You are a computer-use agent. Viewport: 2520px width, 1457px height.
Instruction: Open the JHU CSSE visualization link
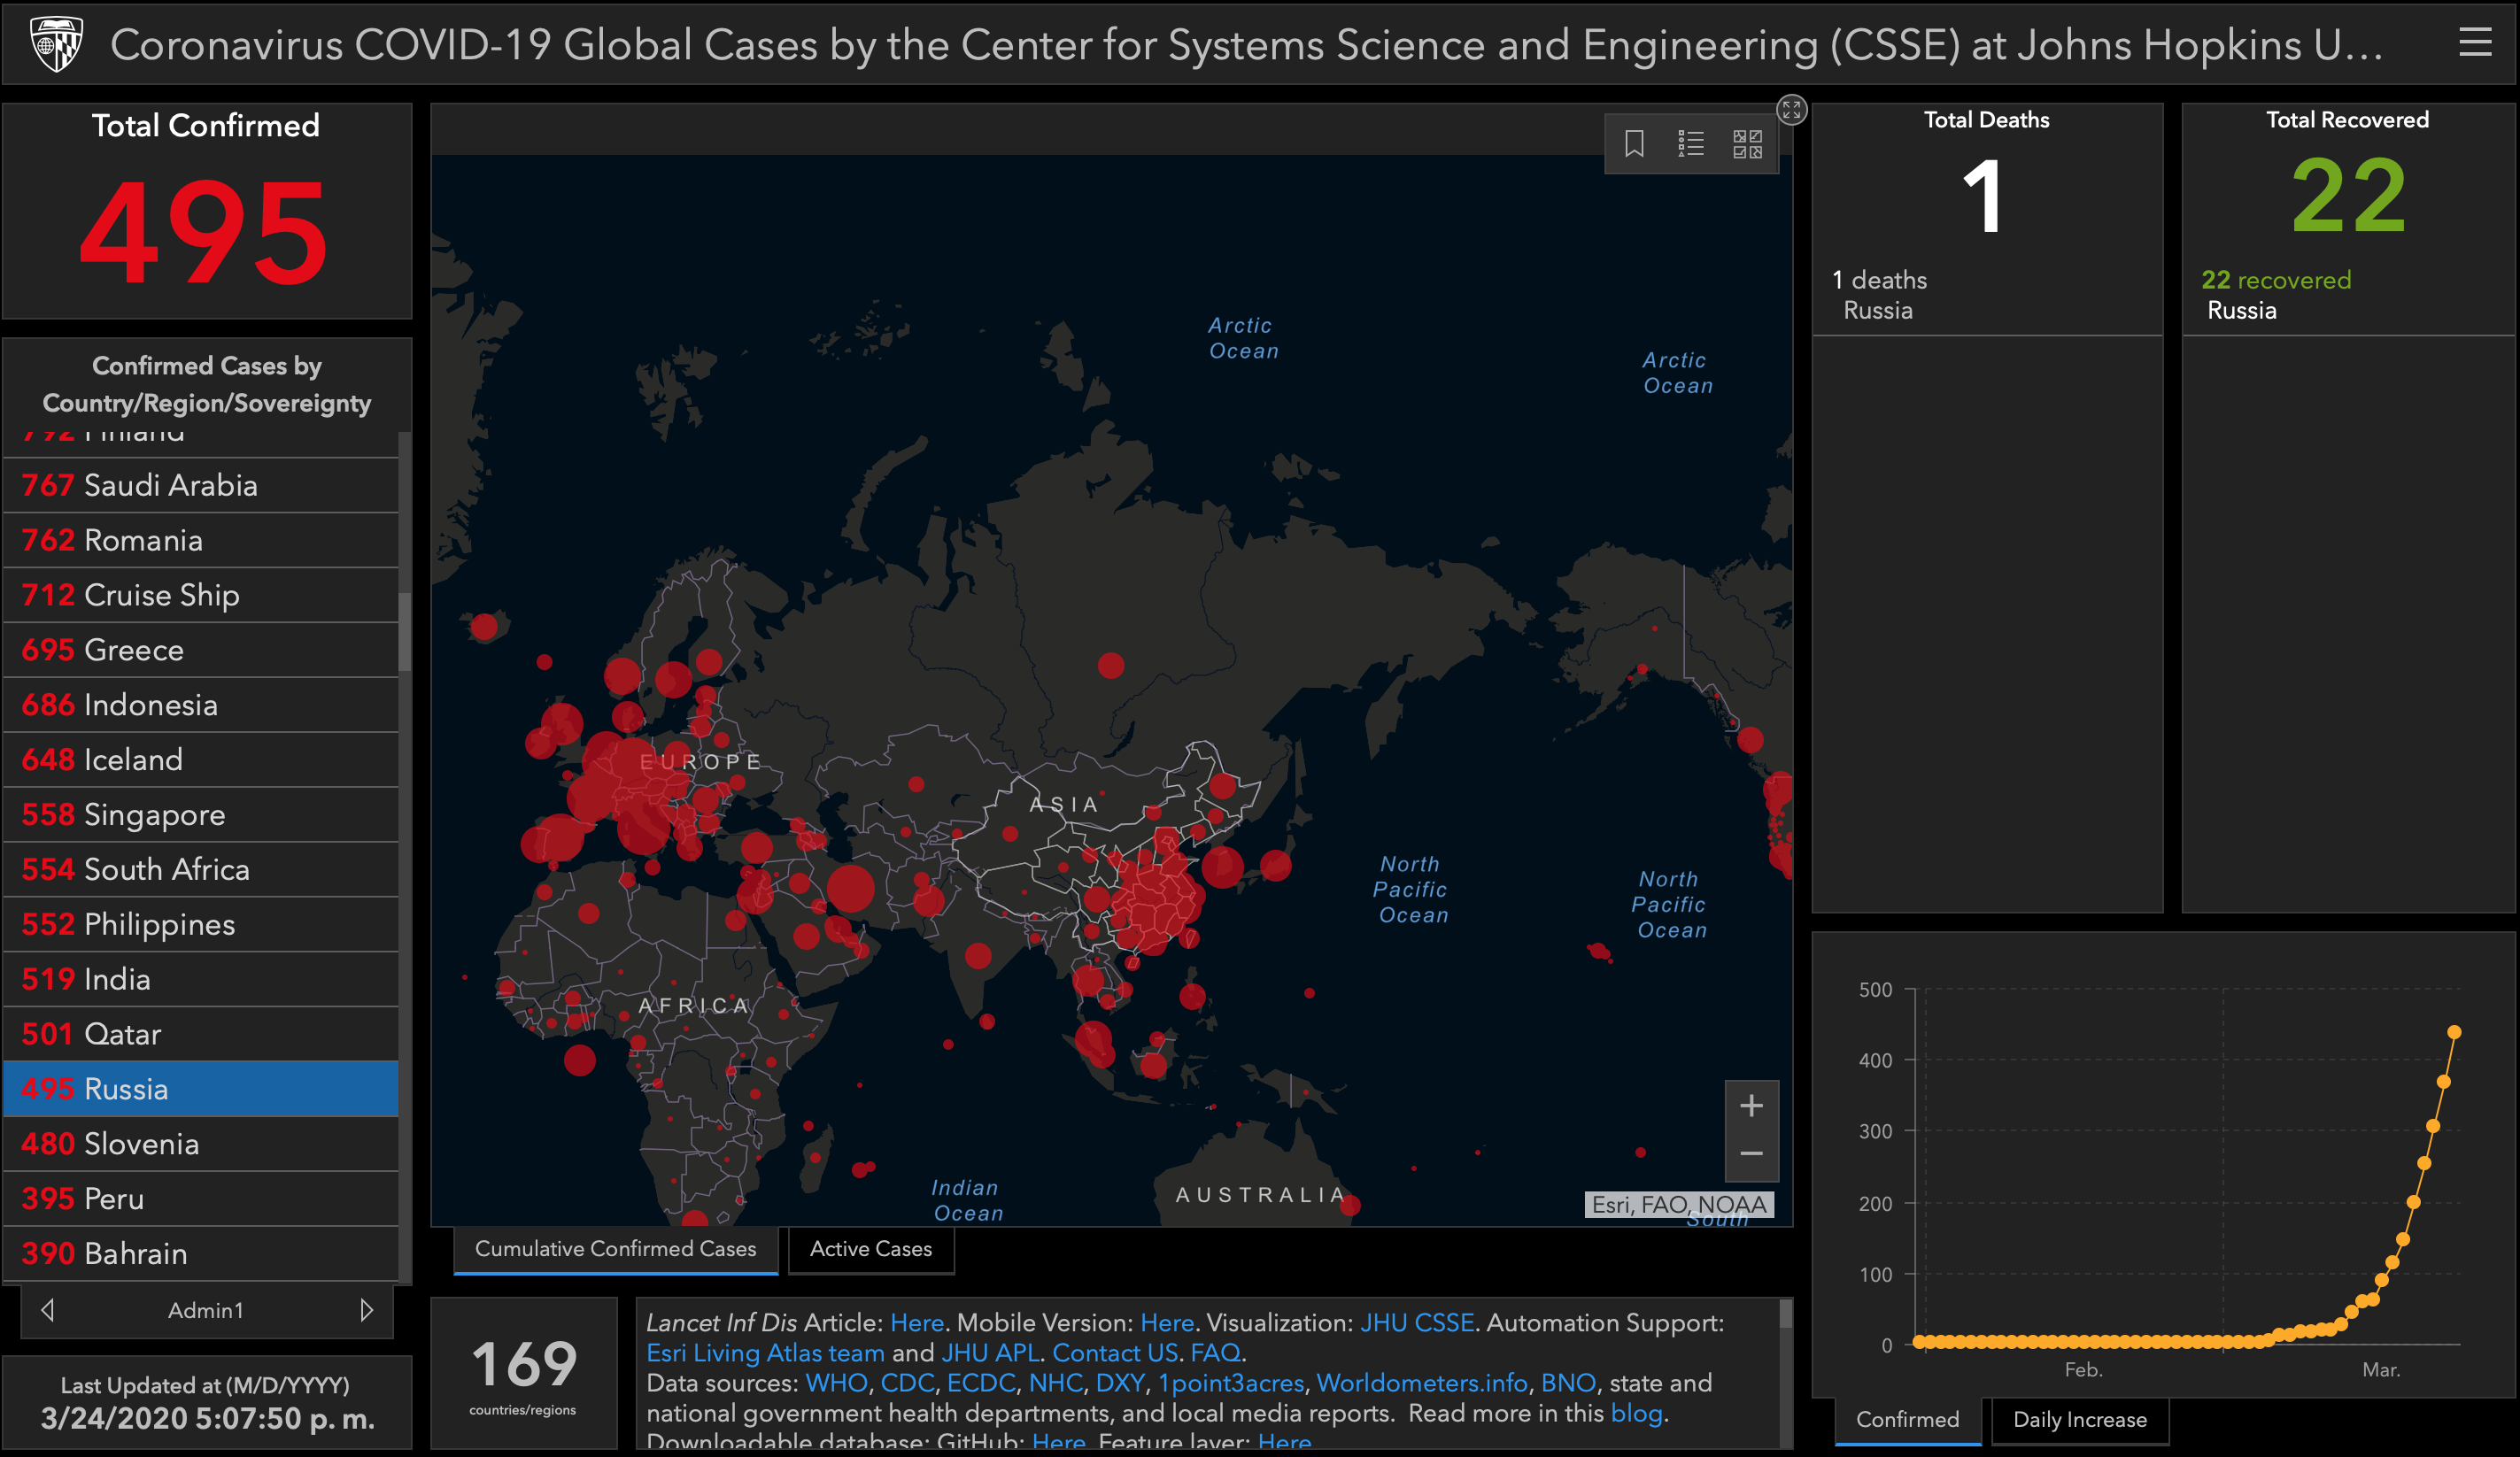click(x=1416, y=1323)
